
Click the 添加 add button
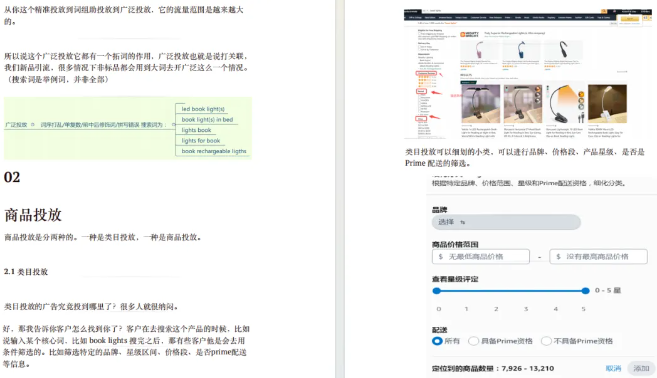coord(641,368)
